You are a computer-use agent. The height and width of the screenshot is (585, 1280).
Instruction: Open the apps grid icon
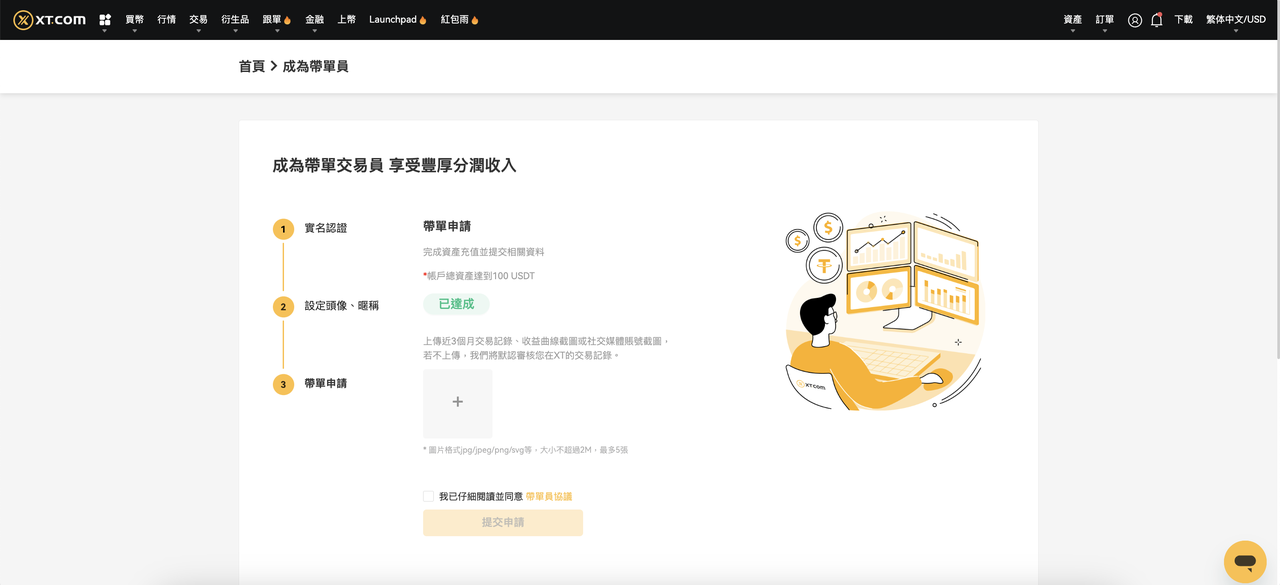105,20
